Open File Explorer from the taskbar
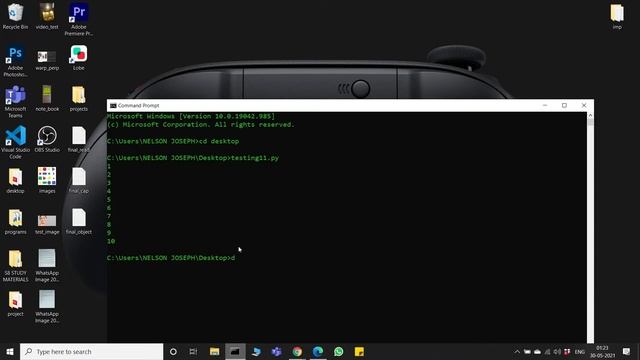Viewport: 640px width, 360px height. tap(214, 351)
